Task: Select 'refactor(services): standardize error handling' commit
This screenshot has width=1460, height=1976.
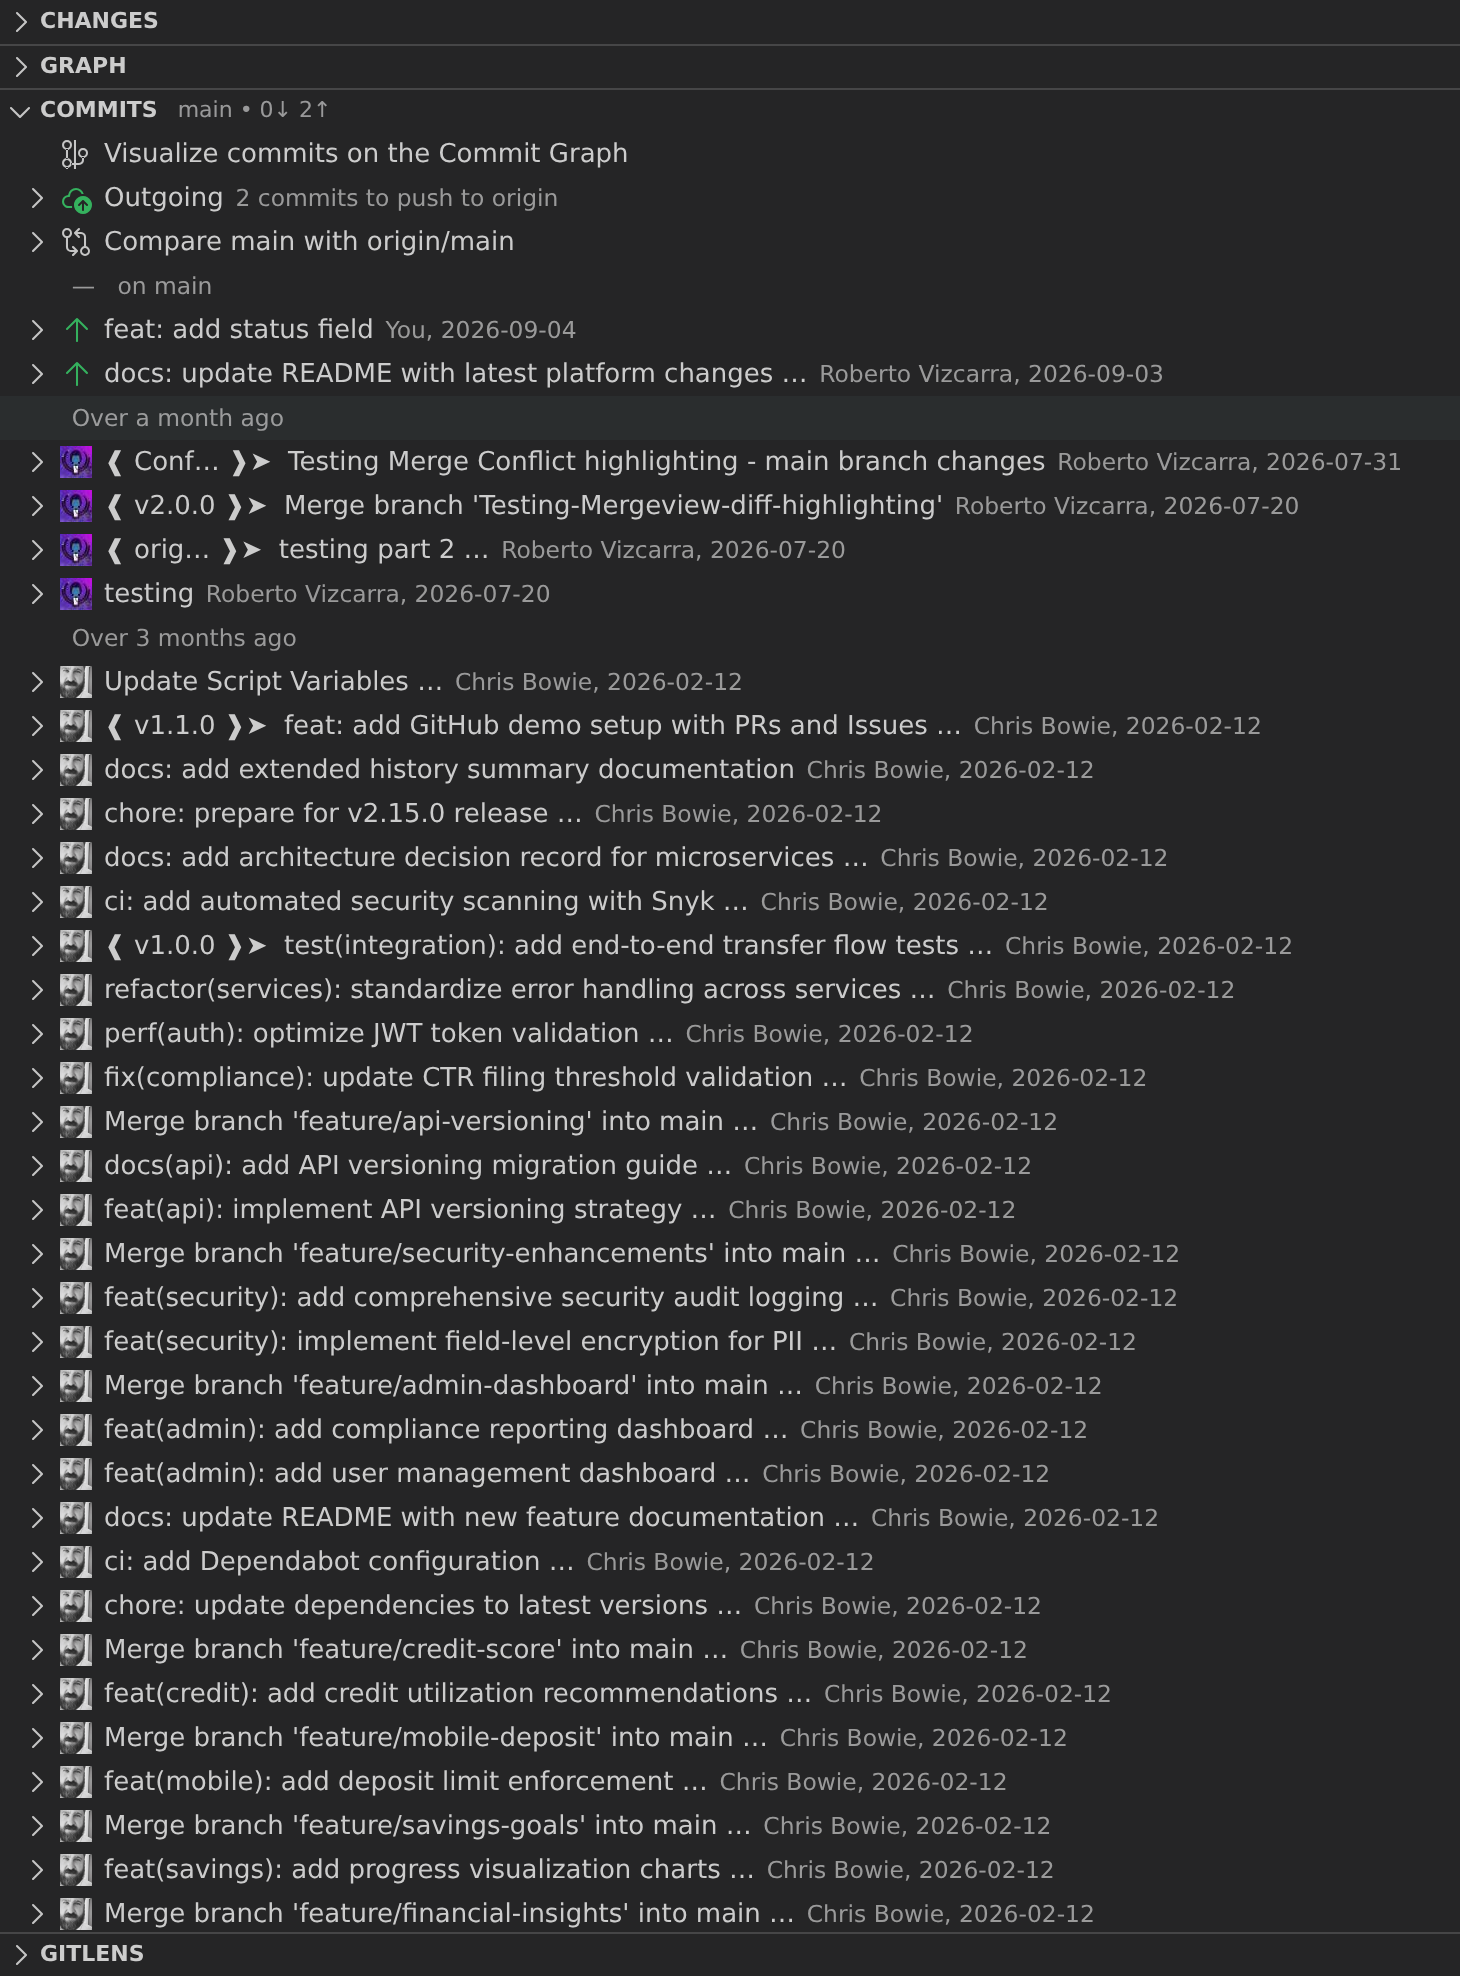Action: pos(730,990)
